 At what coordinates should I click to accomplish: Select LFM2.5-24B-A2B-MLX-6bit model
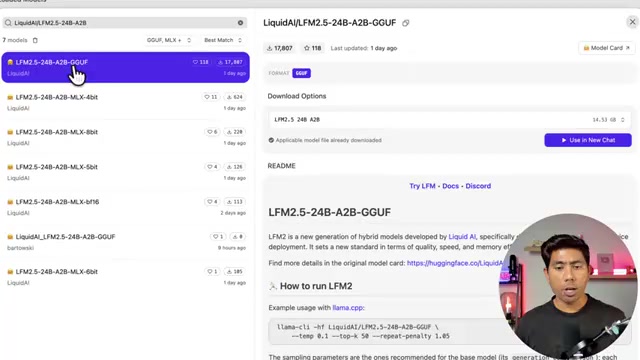click(126, 277)
